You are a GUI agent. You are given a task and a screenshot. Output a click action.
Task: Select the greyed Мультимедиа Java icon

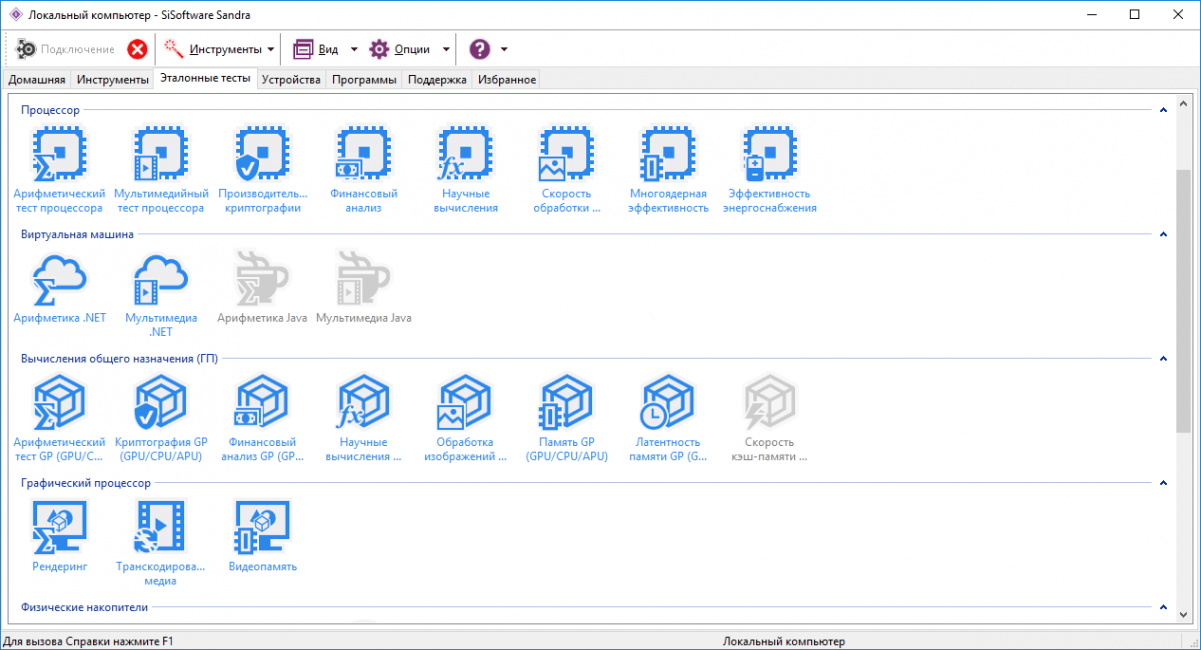coord(362,287)
